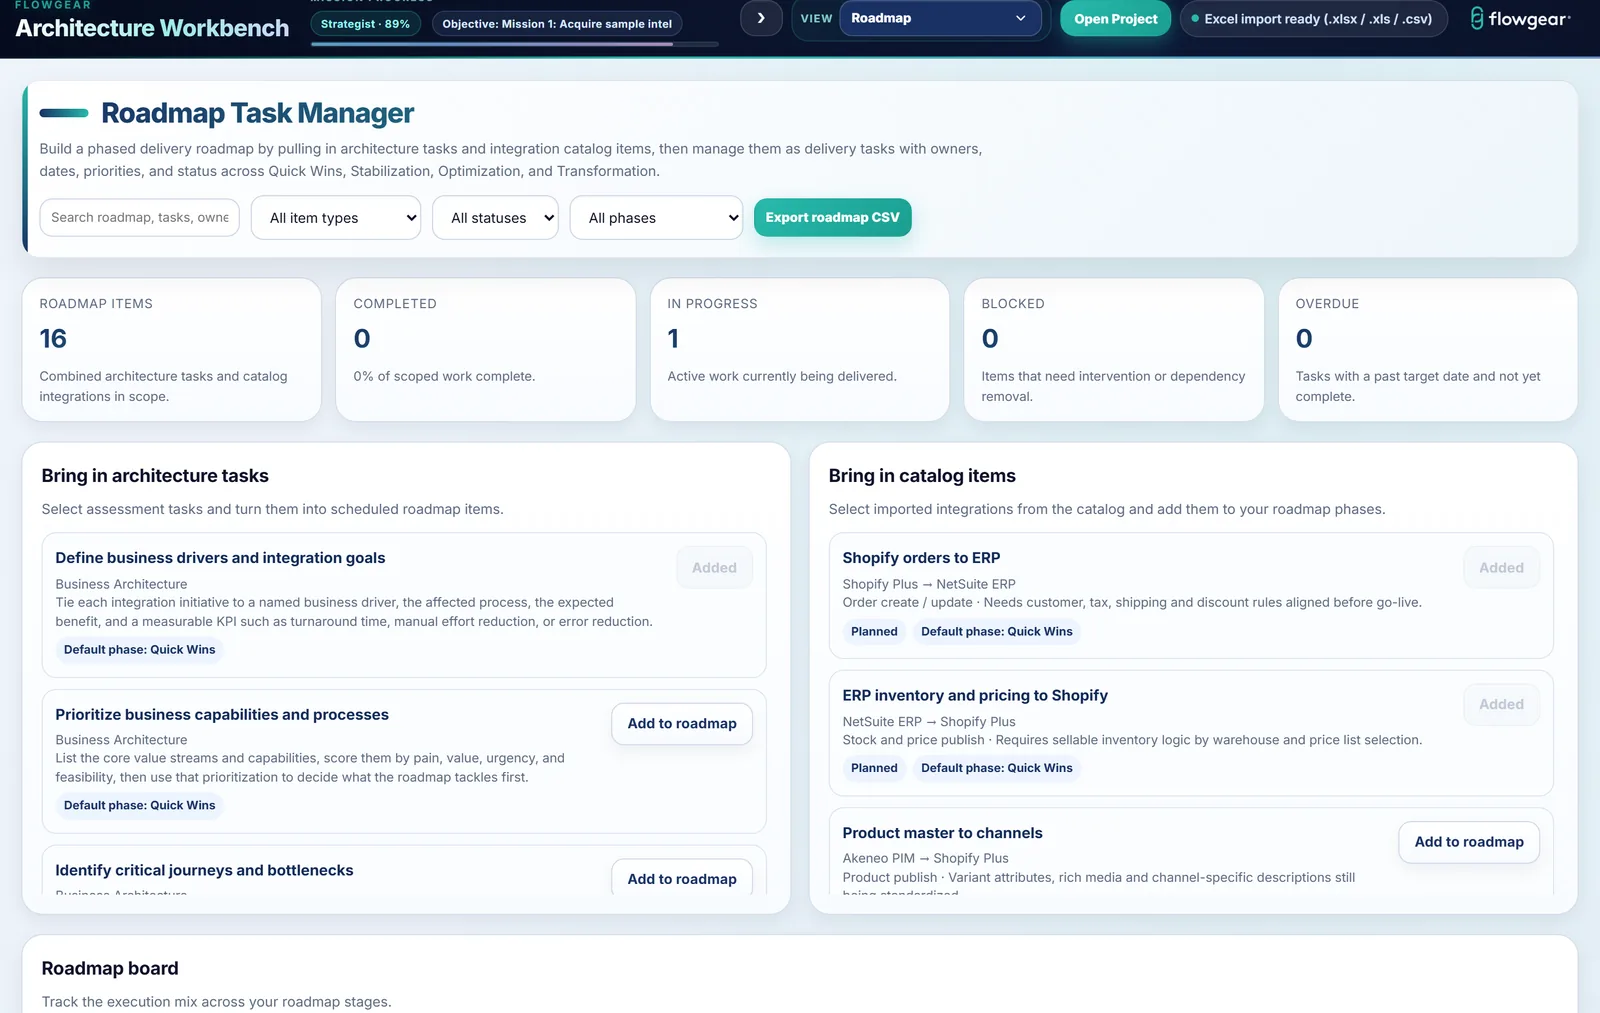Click 'Architecture Workbench' app title
This screenshot has width=1600, height=1013.
152,28
